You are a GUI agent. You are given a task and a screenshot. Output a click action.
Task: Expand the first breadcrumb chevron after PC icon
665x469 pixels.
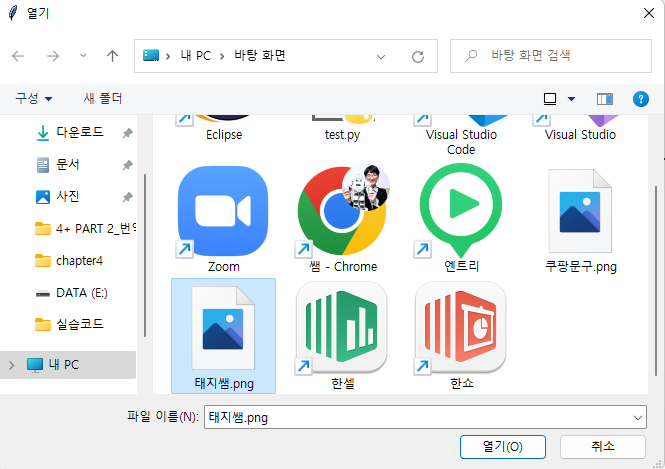(x=168, y=56)
